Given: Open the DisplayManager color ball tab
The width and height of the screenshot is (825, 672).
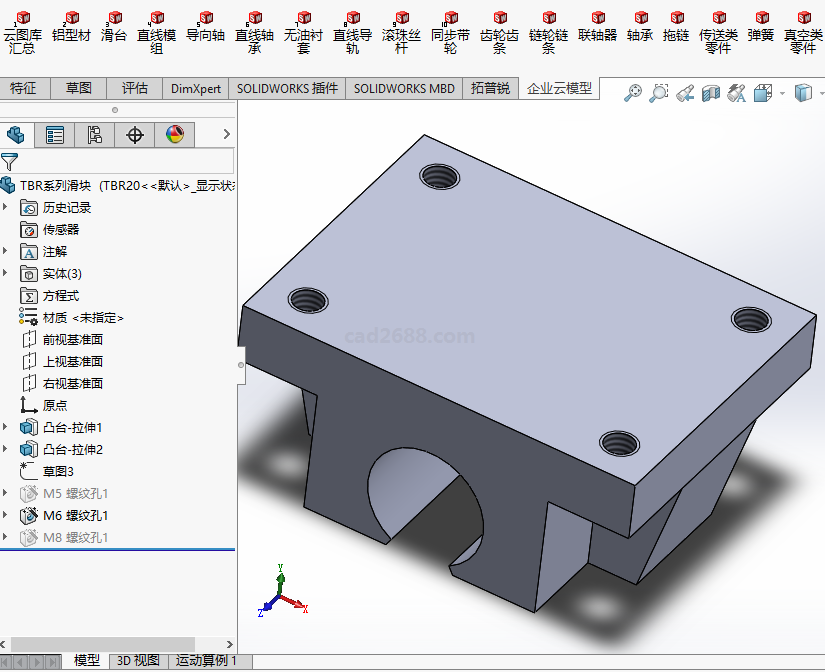Looking at the screenshot, I should tap(174, 134).
